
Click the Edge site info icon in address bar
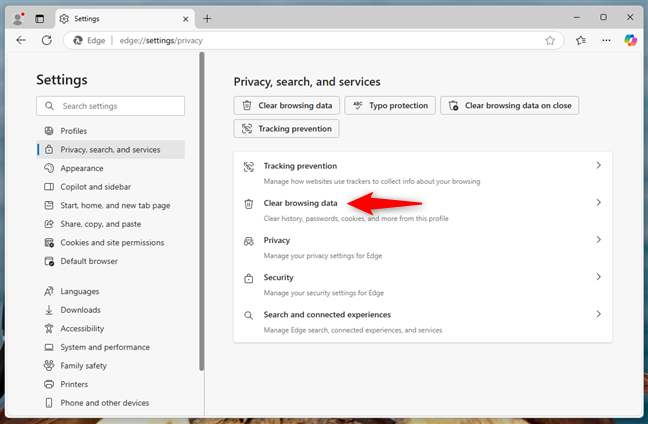click(x=89, y=40)
